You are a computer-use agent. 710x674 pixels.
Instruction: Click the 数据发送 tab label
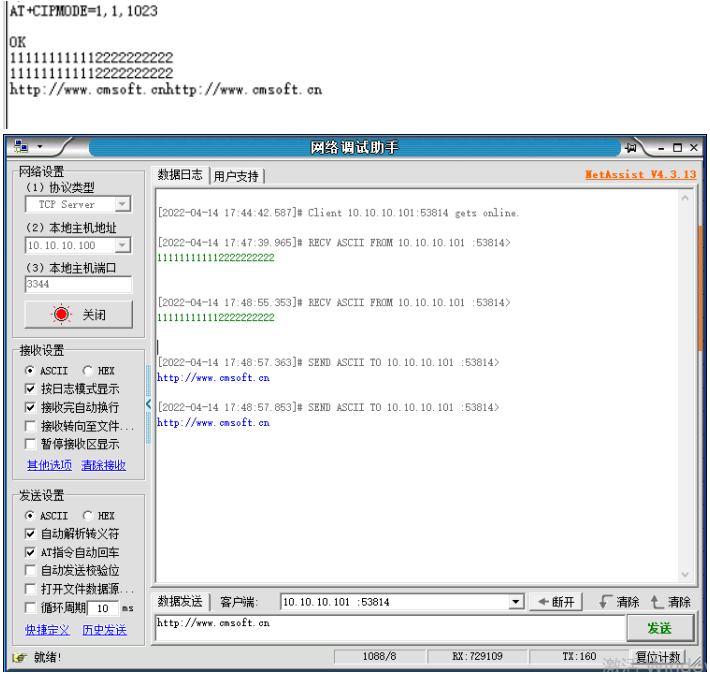tap(180, 602)
